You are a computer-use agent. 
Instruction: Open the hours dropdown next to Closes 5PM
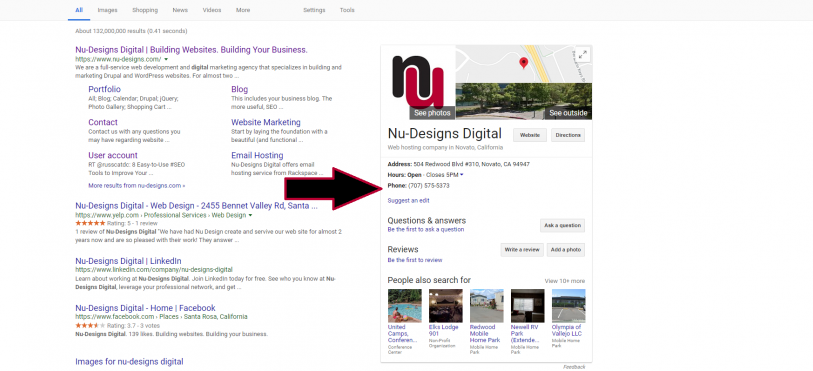(461, 175)
